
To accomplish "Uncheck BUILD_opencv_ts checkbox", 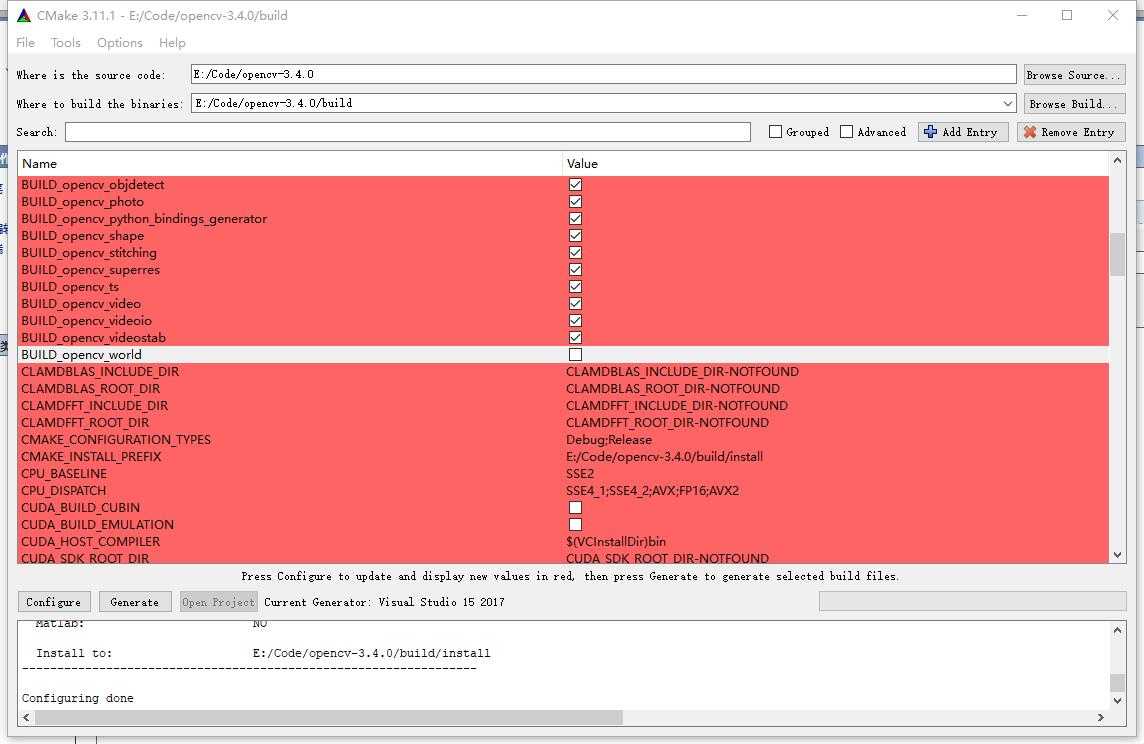I will pos(576,287).
